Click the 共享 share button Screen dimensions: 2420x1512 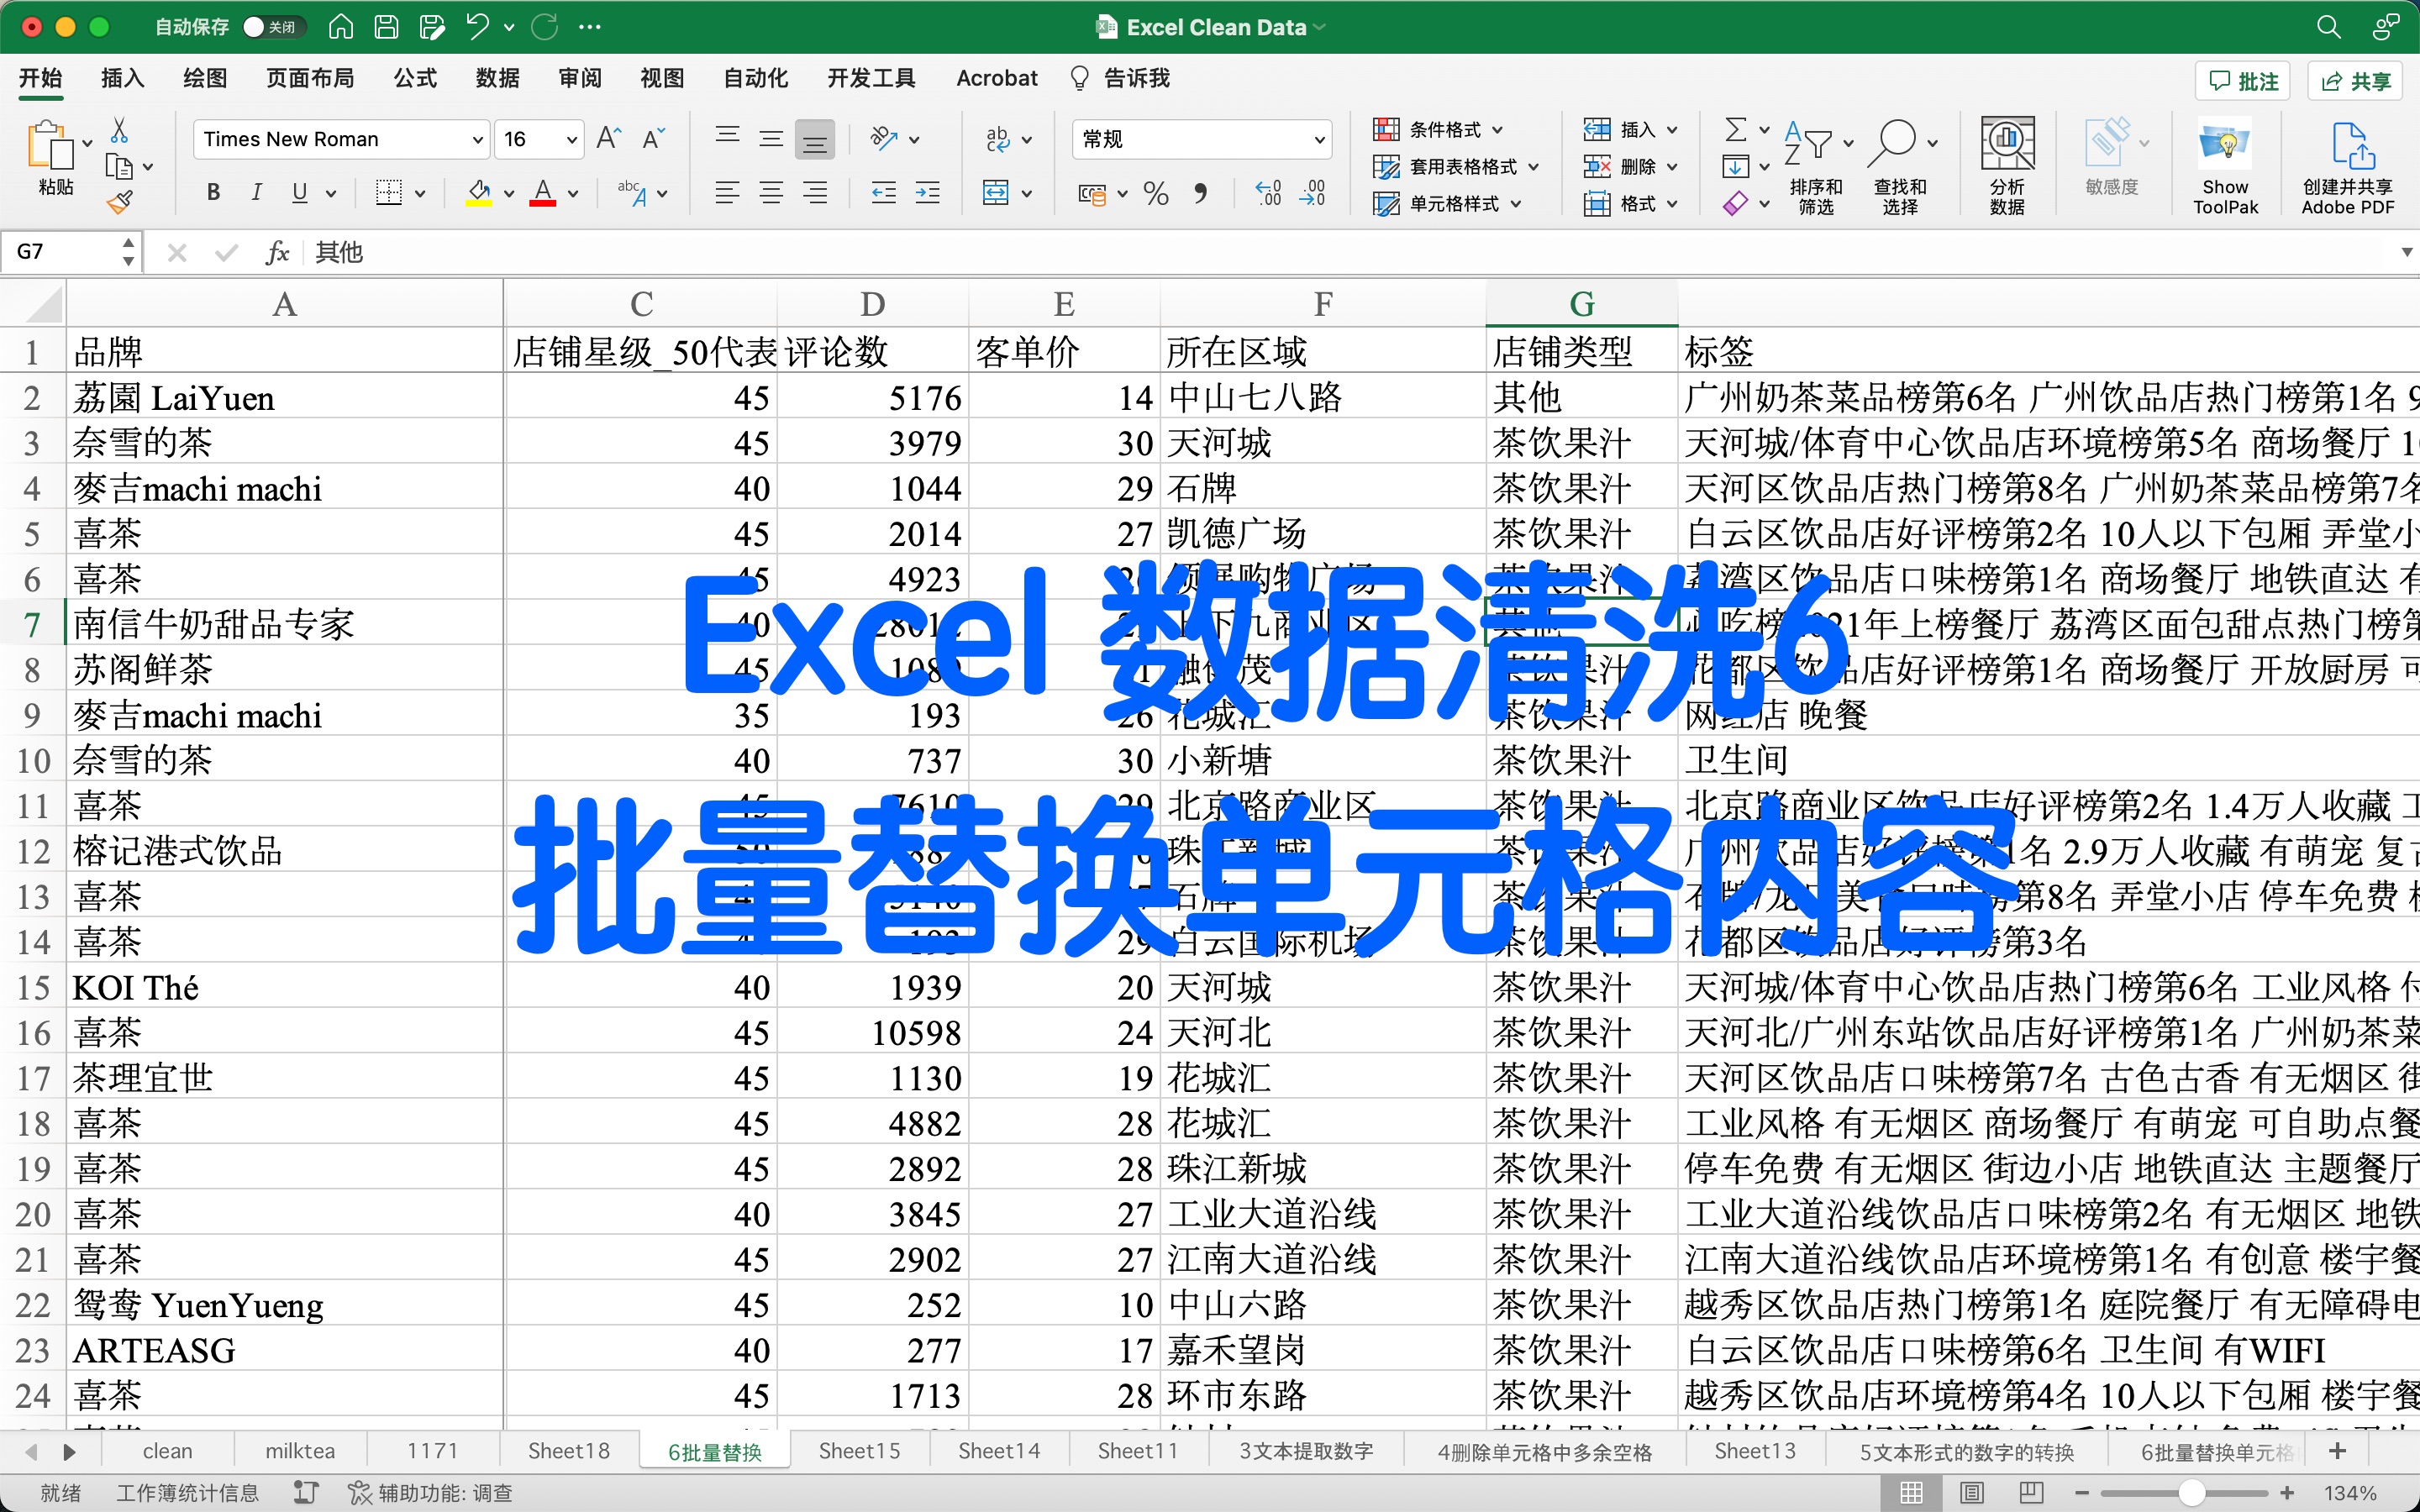point(2356,81)
